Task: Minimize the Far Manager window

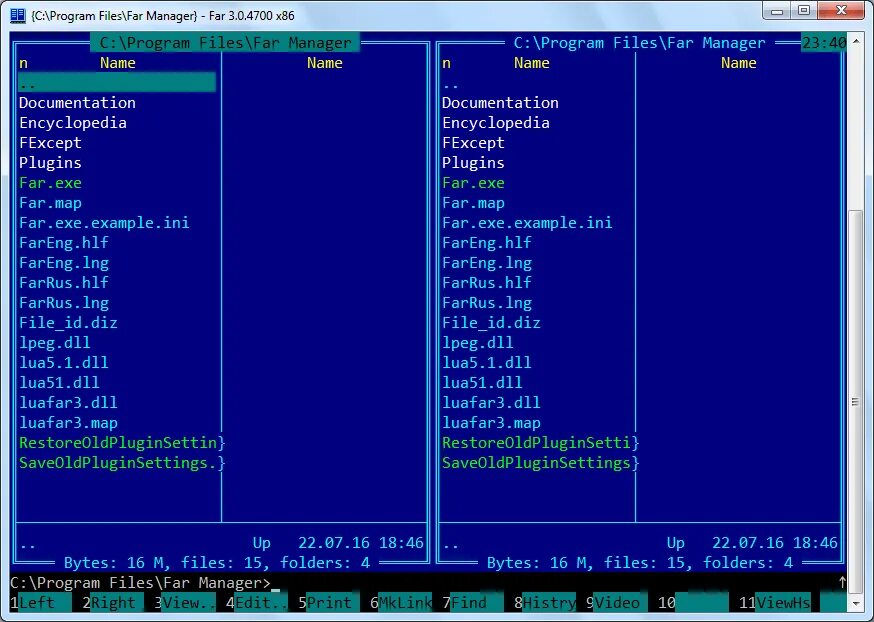Action: coord(778,11)
